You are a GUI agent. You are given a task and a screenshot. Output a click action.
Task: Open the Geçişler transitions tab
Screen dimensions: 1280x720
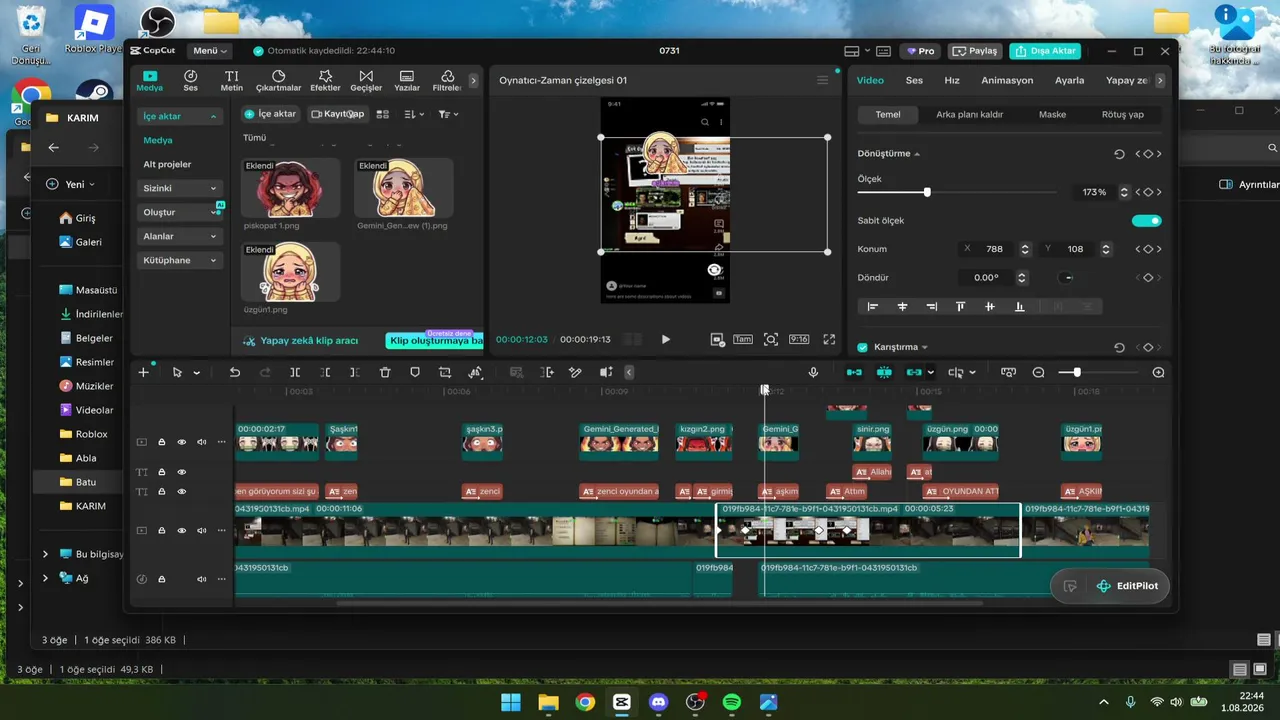(x=366, y=81)
